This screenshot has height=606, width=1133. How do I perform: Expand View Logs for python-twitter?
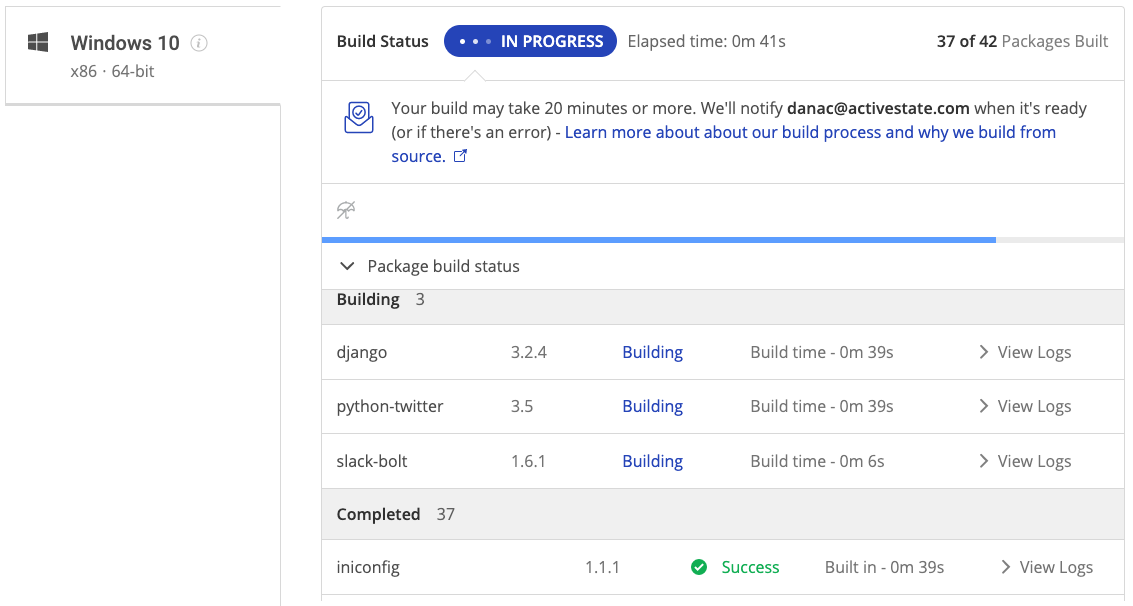point(1025,407)
